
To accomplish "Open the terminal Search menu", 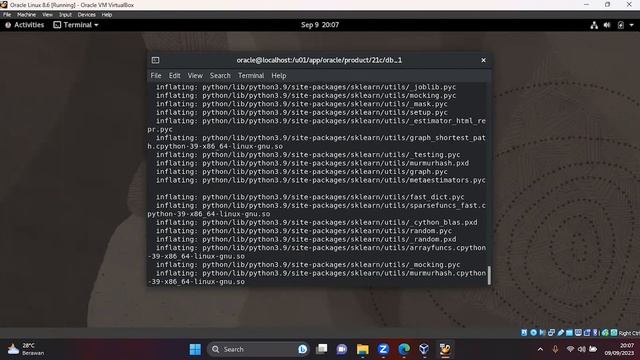I will (220, 76).
